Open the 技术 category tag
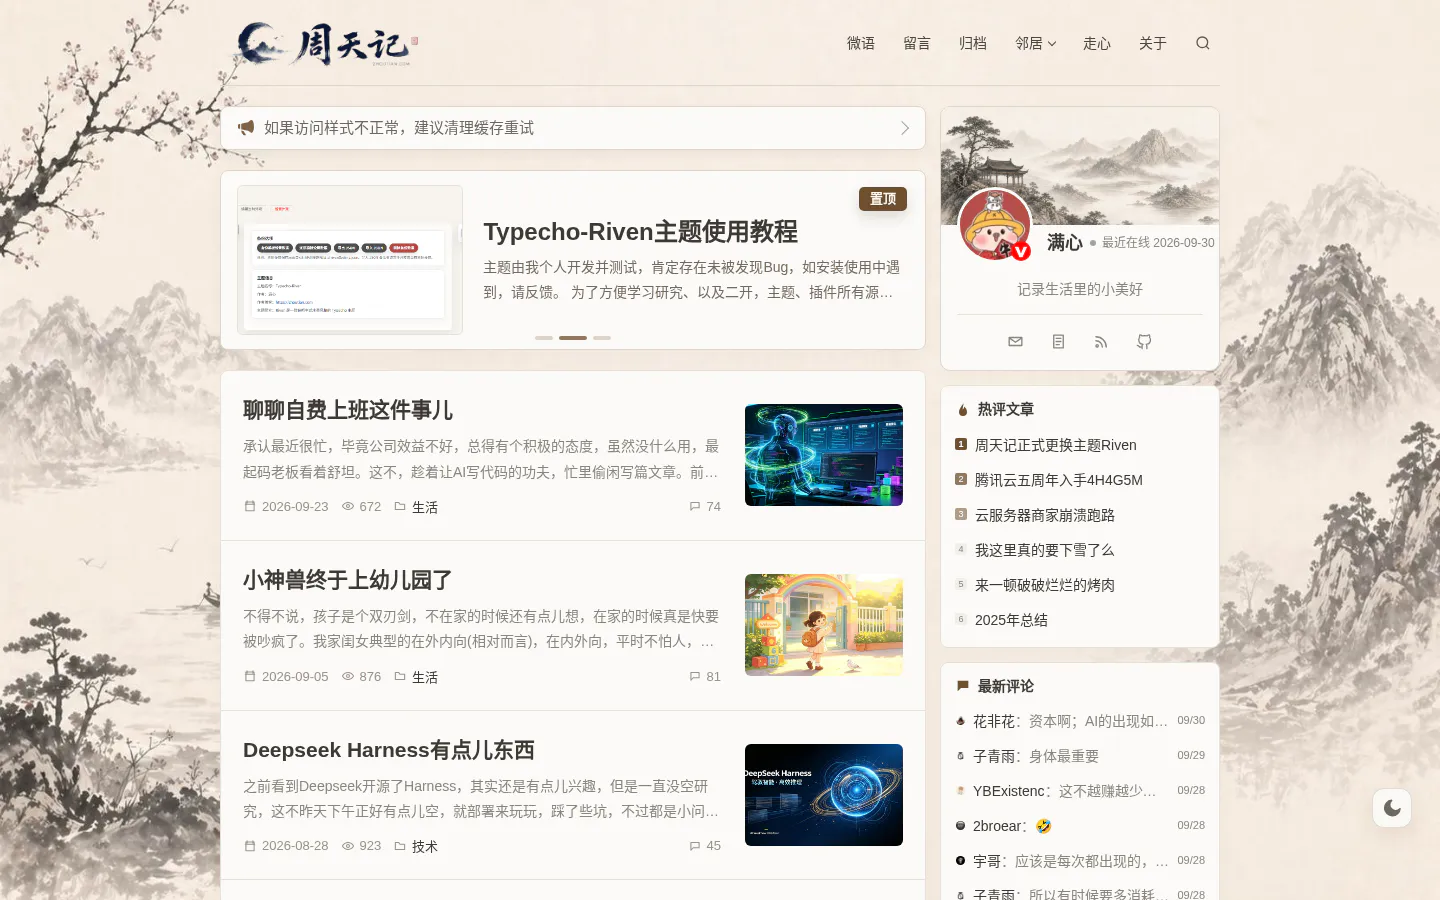Screen dimensions: 1440x900 click(x=425, y=846)
